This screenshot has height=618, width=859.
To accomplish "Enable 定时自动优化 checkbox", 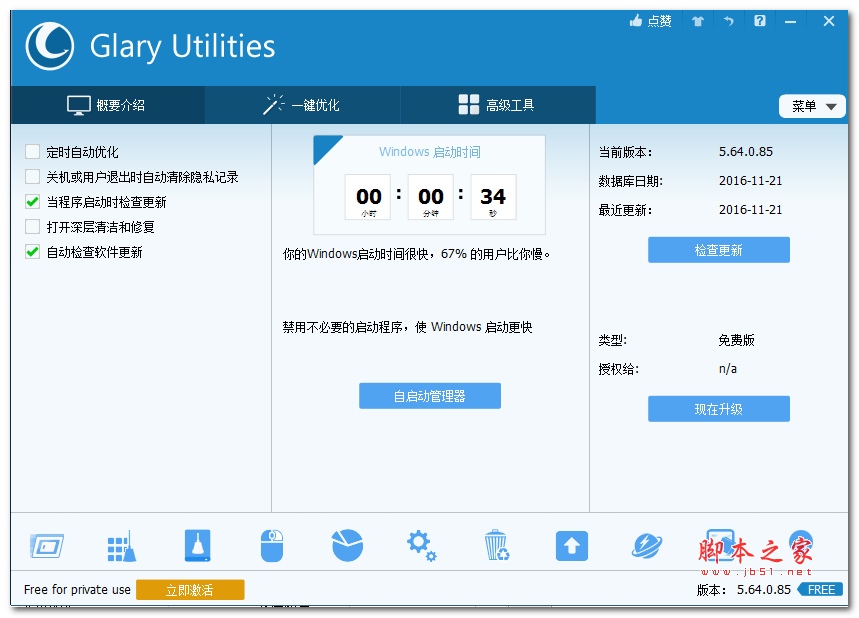I will (x=32, y=151).
